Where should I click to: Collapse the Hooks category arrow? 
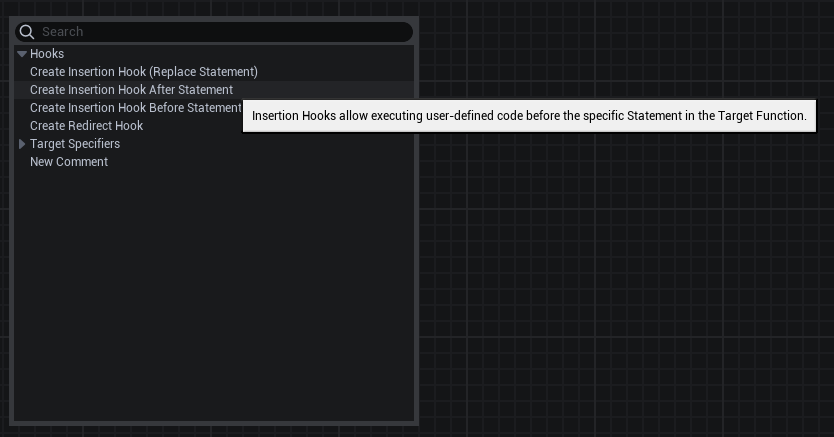pyautogui.click(x=22, y=54)
